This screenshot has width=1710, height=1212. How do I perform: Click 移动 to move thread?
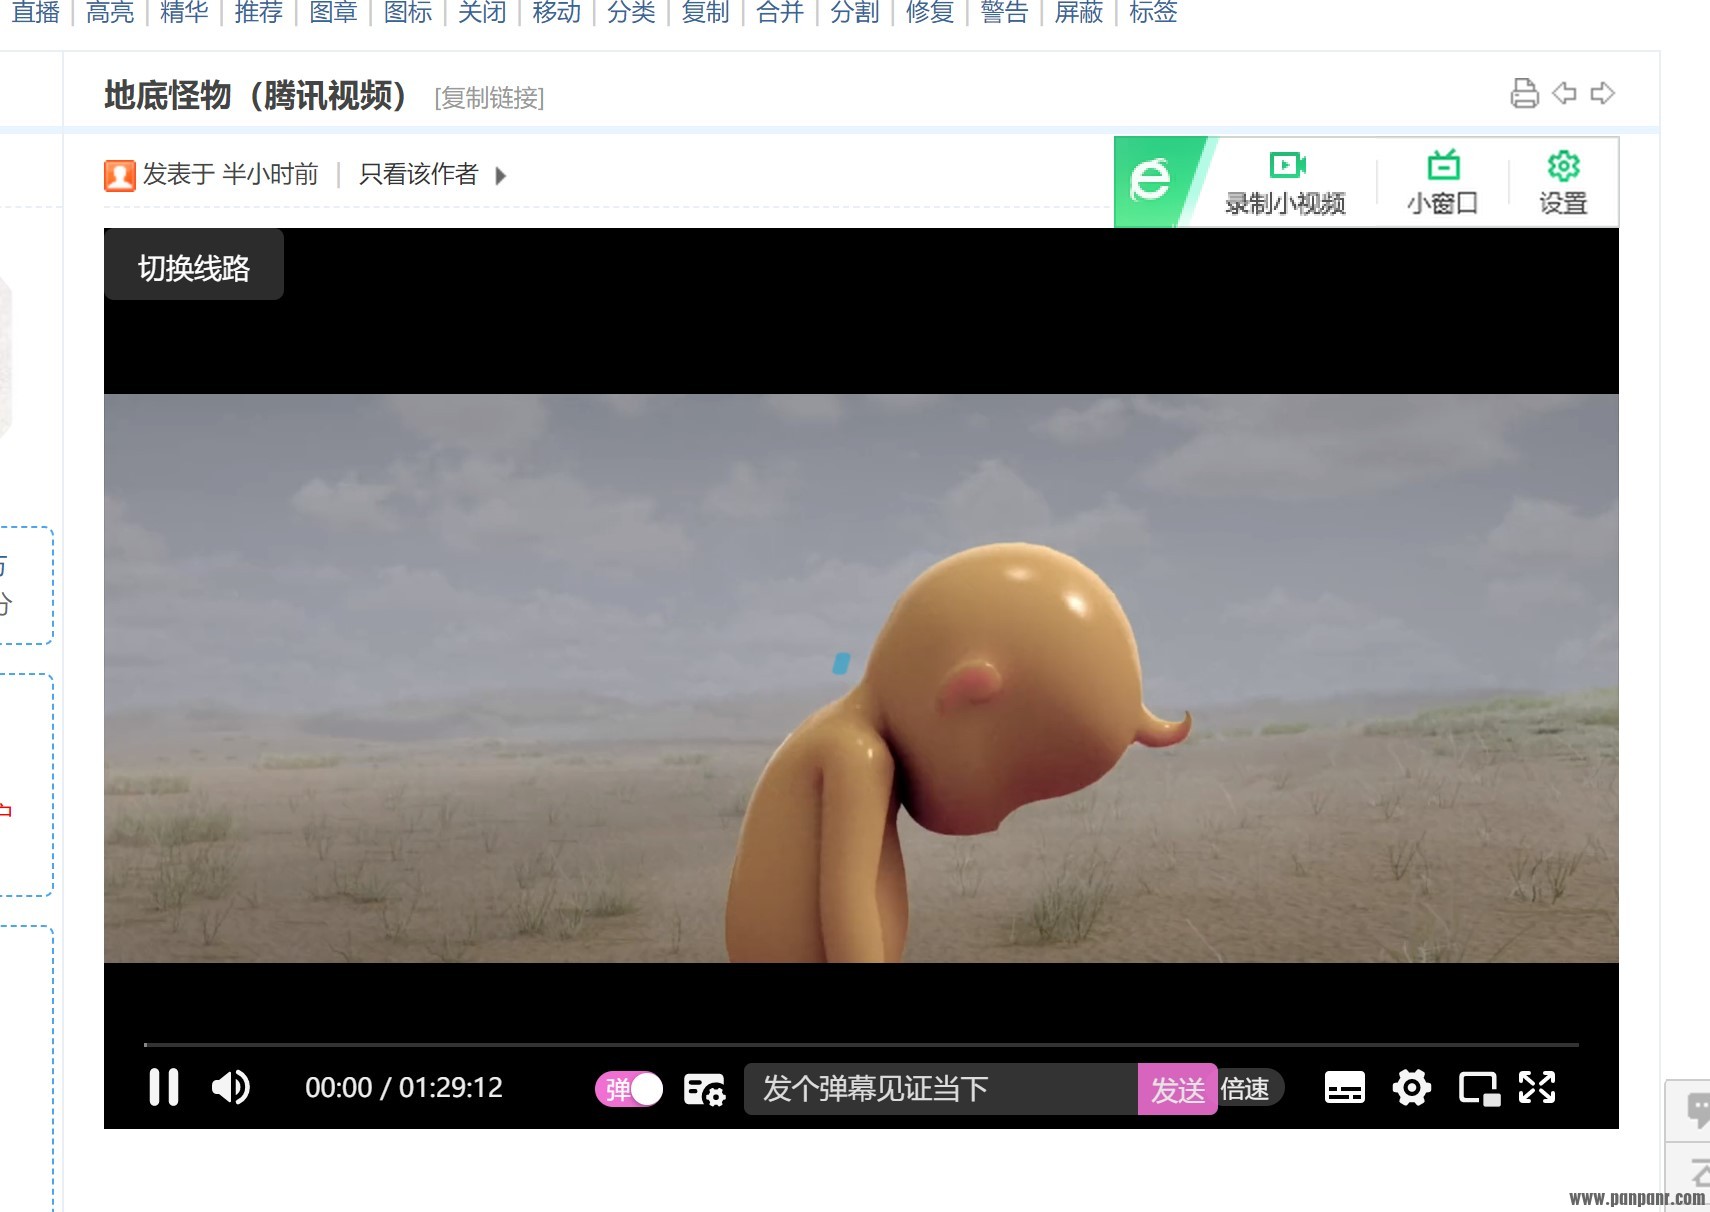(557, 12)
